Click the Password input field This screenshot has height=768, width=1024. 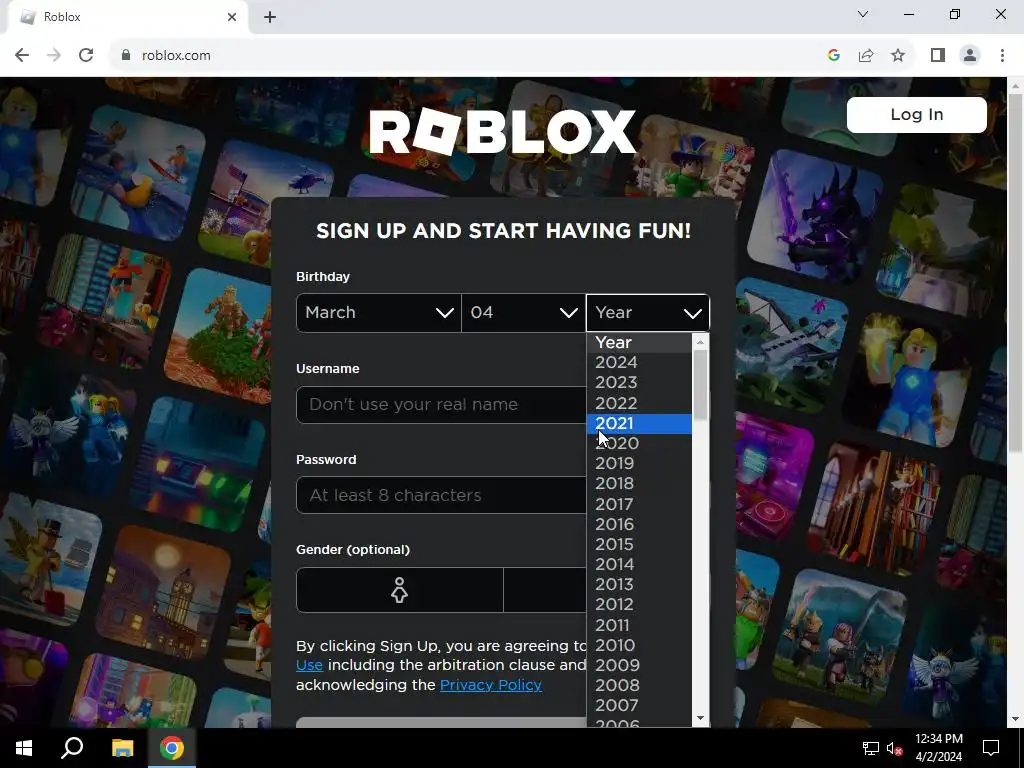pos(441,495)
